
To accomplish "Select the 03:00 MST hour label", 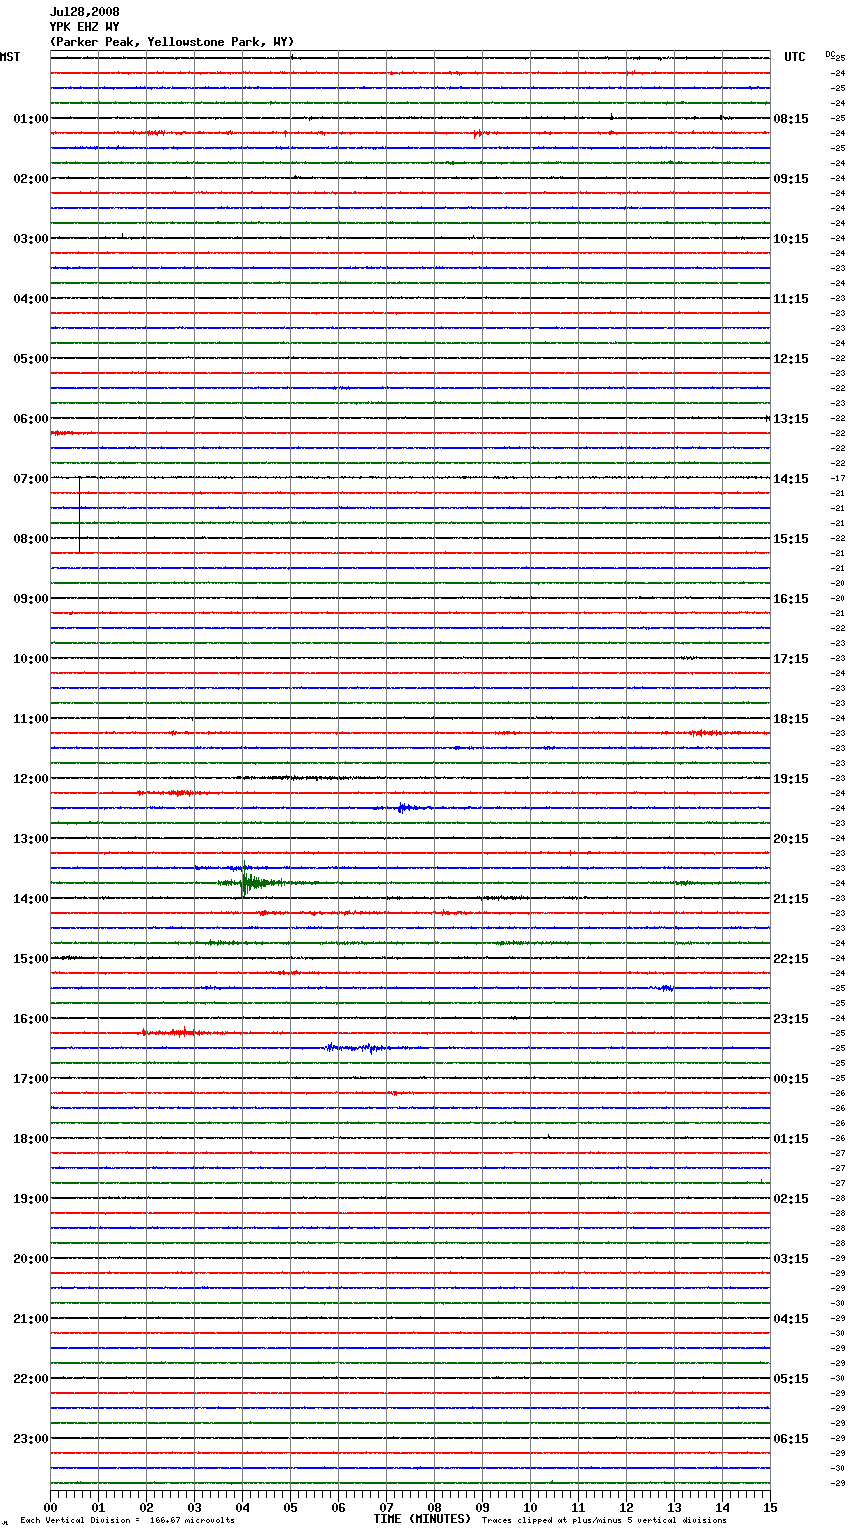I will pyautogui.click(x=30, y=239).
